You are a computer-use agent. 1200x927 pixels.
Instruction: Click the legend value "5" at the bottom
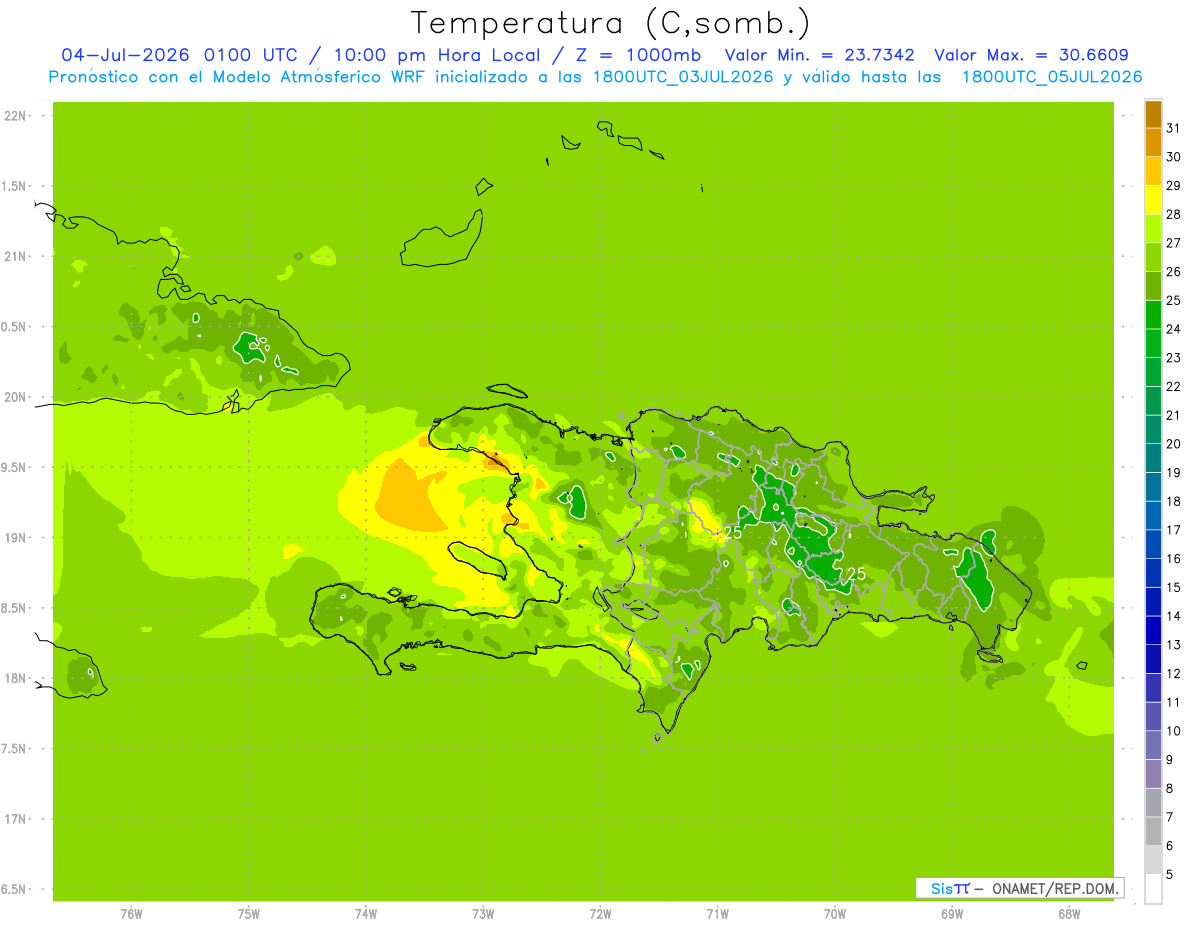click(1170, 875)
